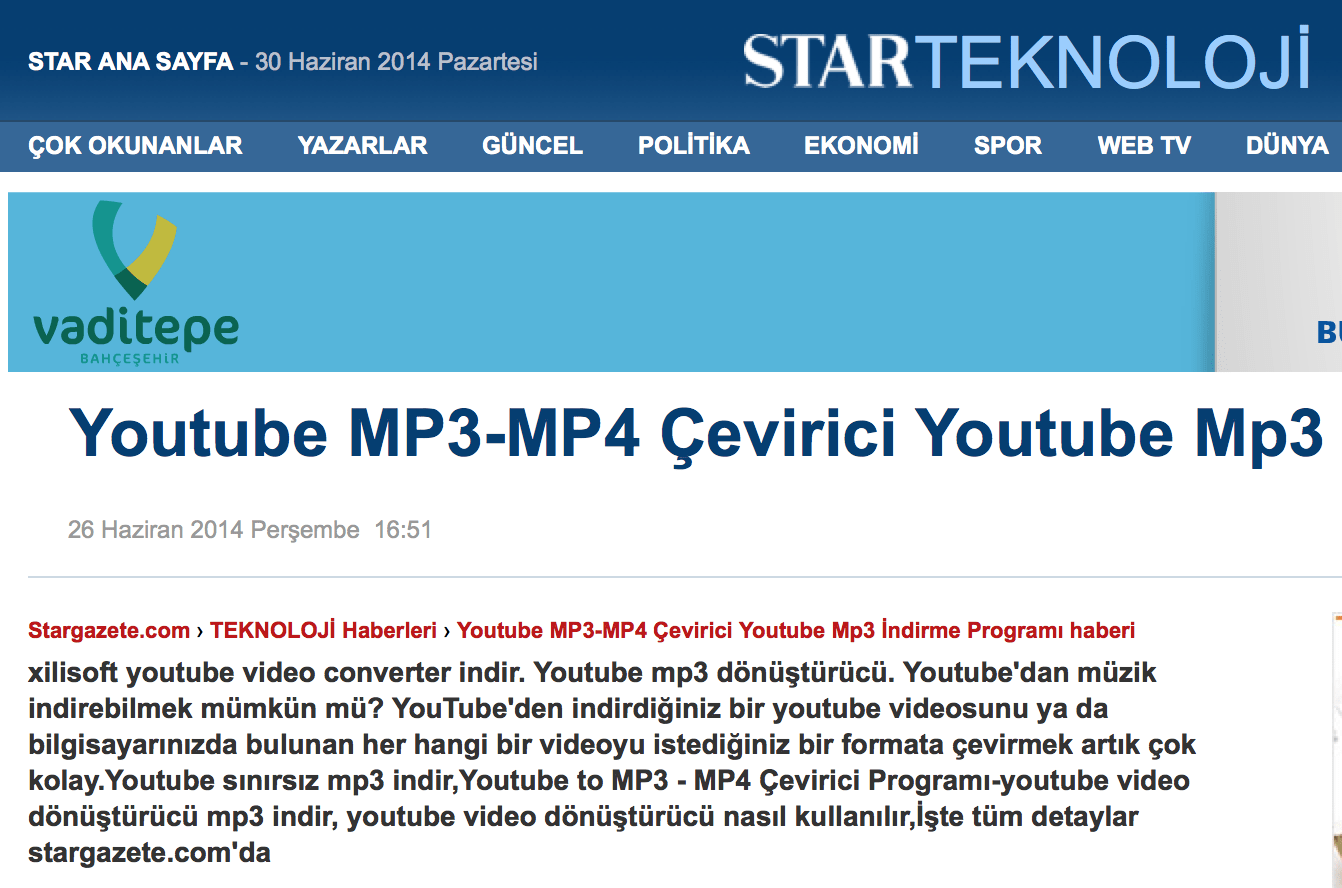Open the DÜNYA section
The image size is (1342, 888).
pyautogui.click(x=1287, y=146)
